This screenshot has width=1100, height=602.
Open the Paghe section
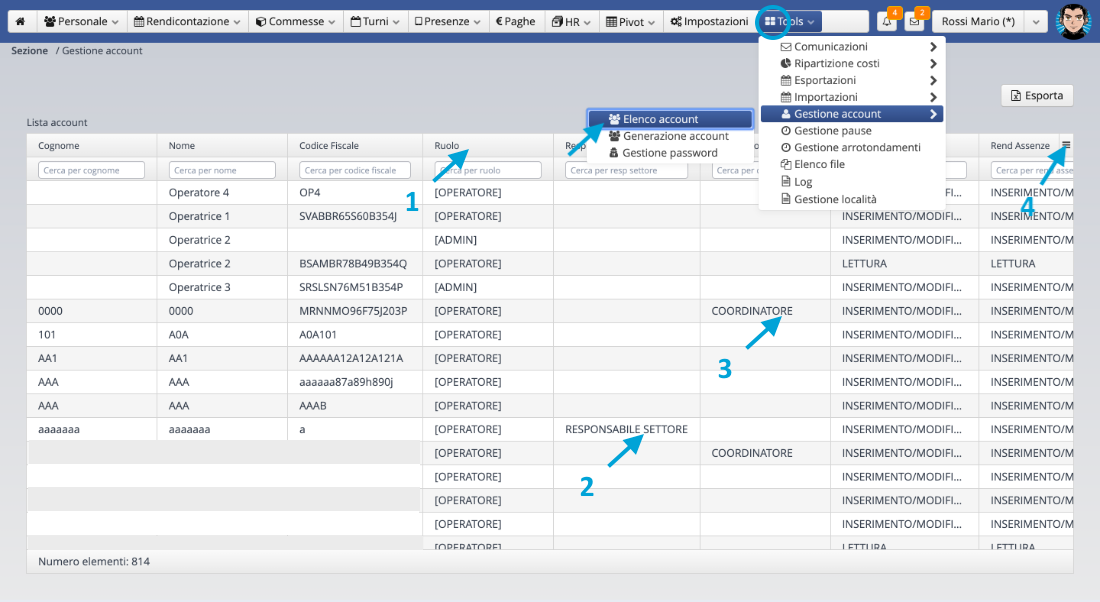point(515,21)
